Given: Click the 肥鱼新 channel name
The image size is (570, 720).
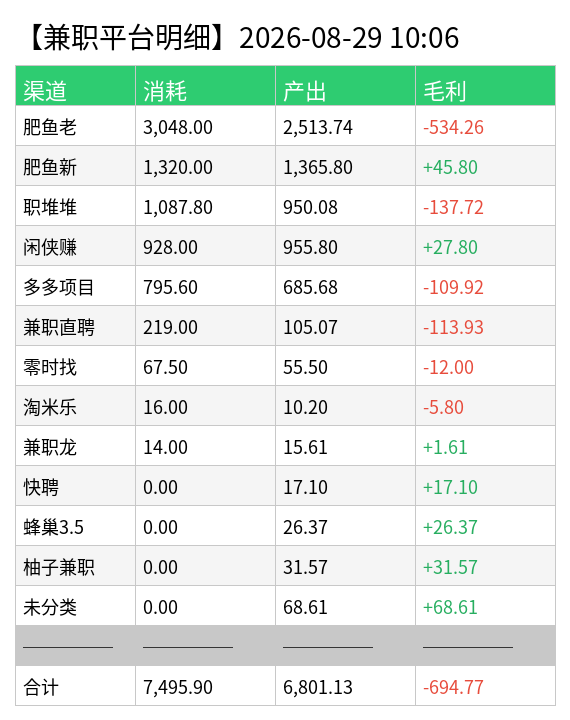Looking at the screenshot, I should point(50,167).
